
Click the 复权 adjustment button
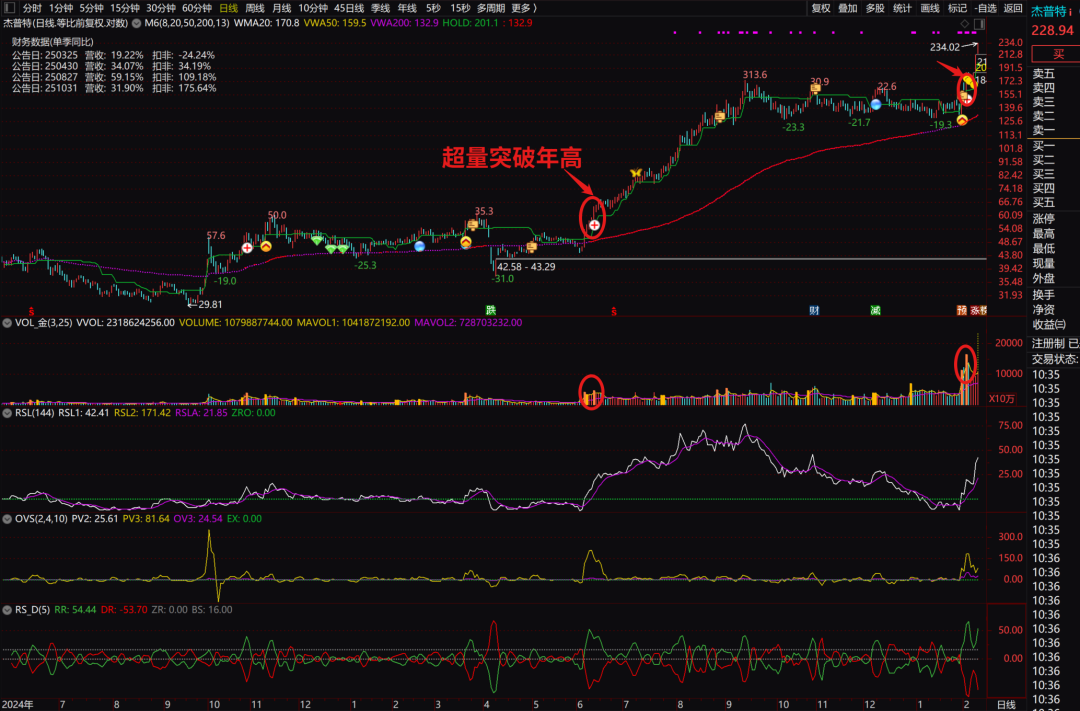[821, 8]
